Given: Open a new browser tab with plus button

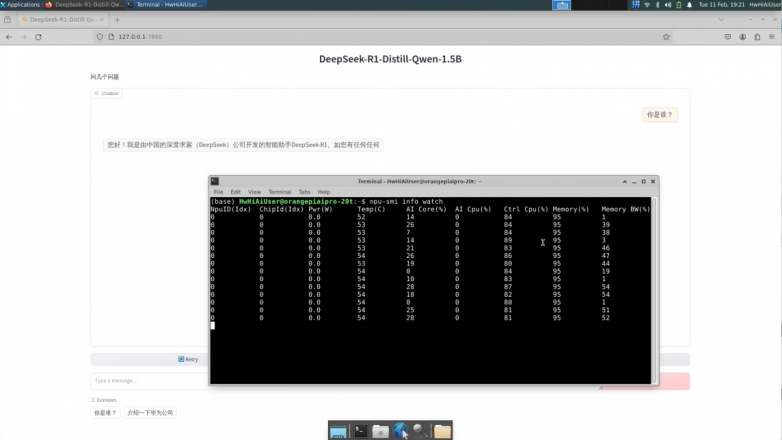Looking at the screenshot, I should pos(117,19).
